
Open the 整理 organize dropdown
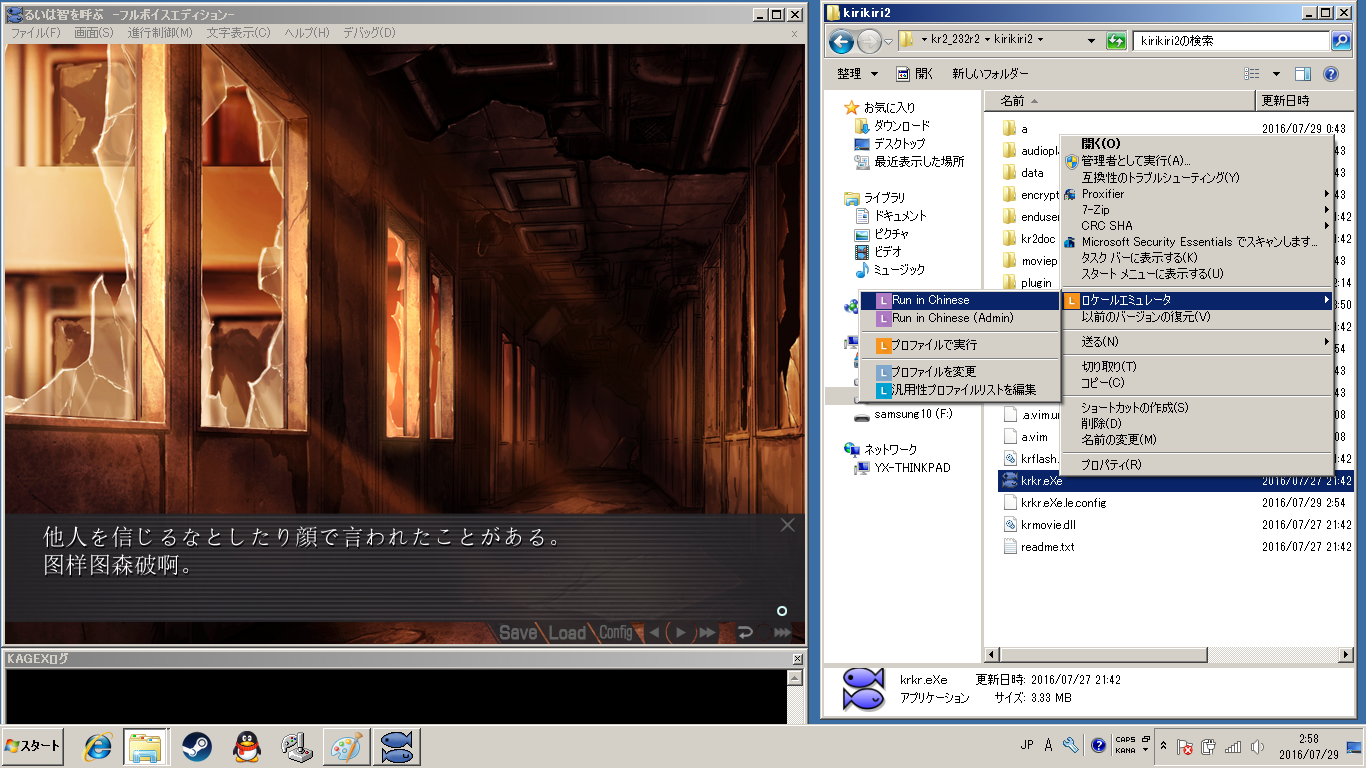857,74
